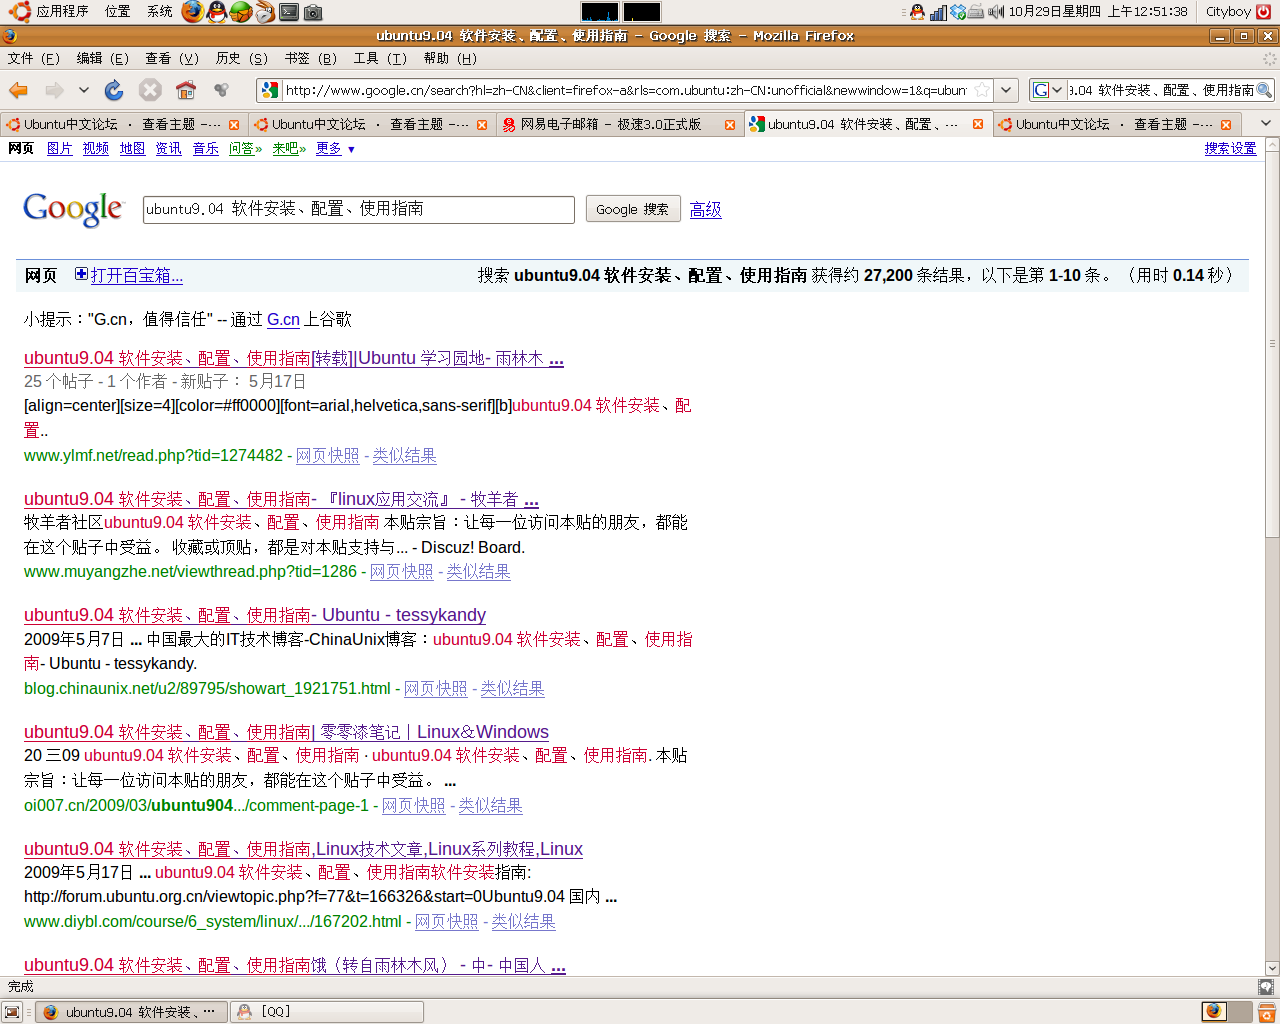
Task: Click the Forward arrow button
Action: pyautogui.click(x=54, y=90)
